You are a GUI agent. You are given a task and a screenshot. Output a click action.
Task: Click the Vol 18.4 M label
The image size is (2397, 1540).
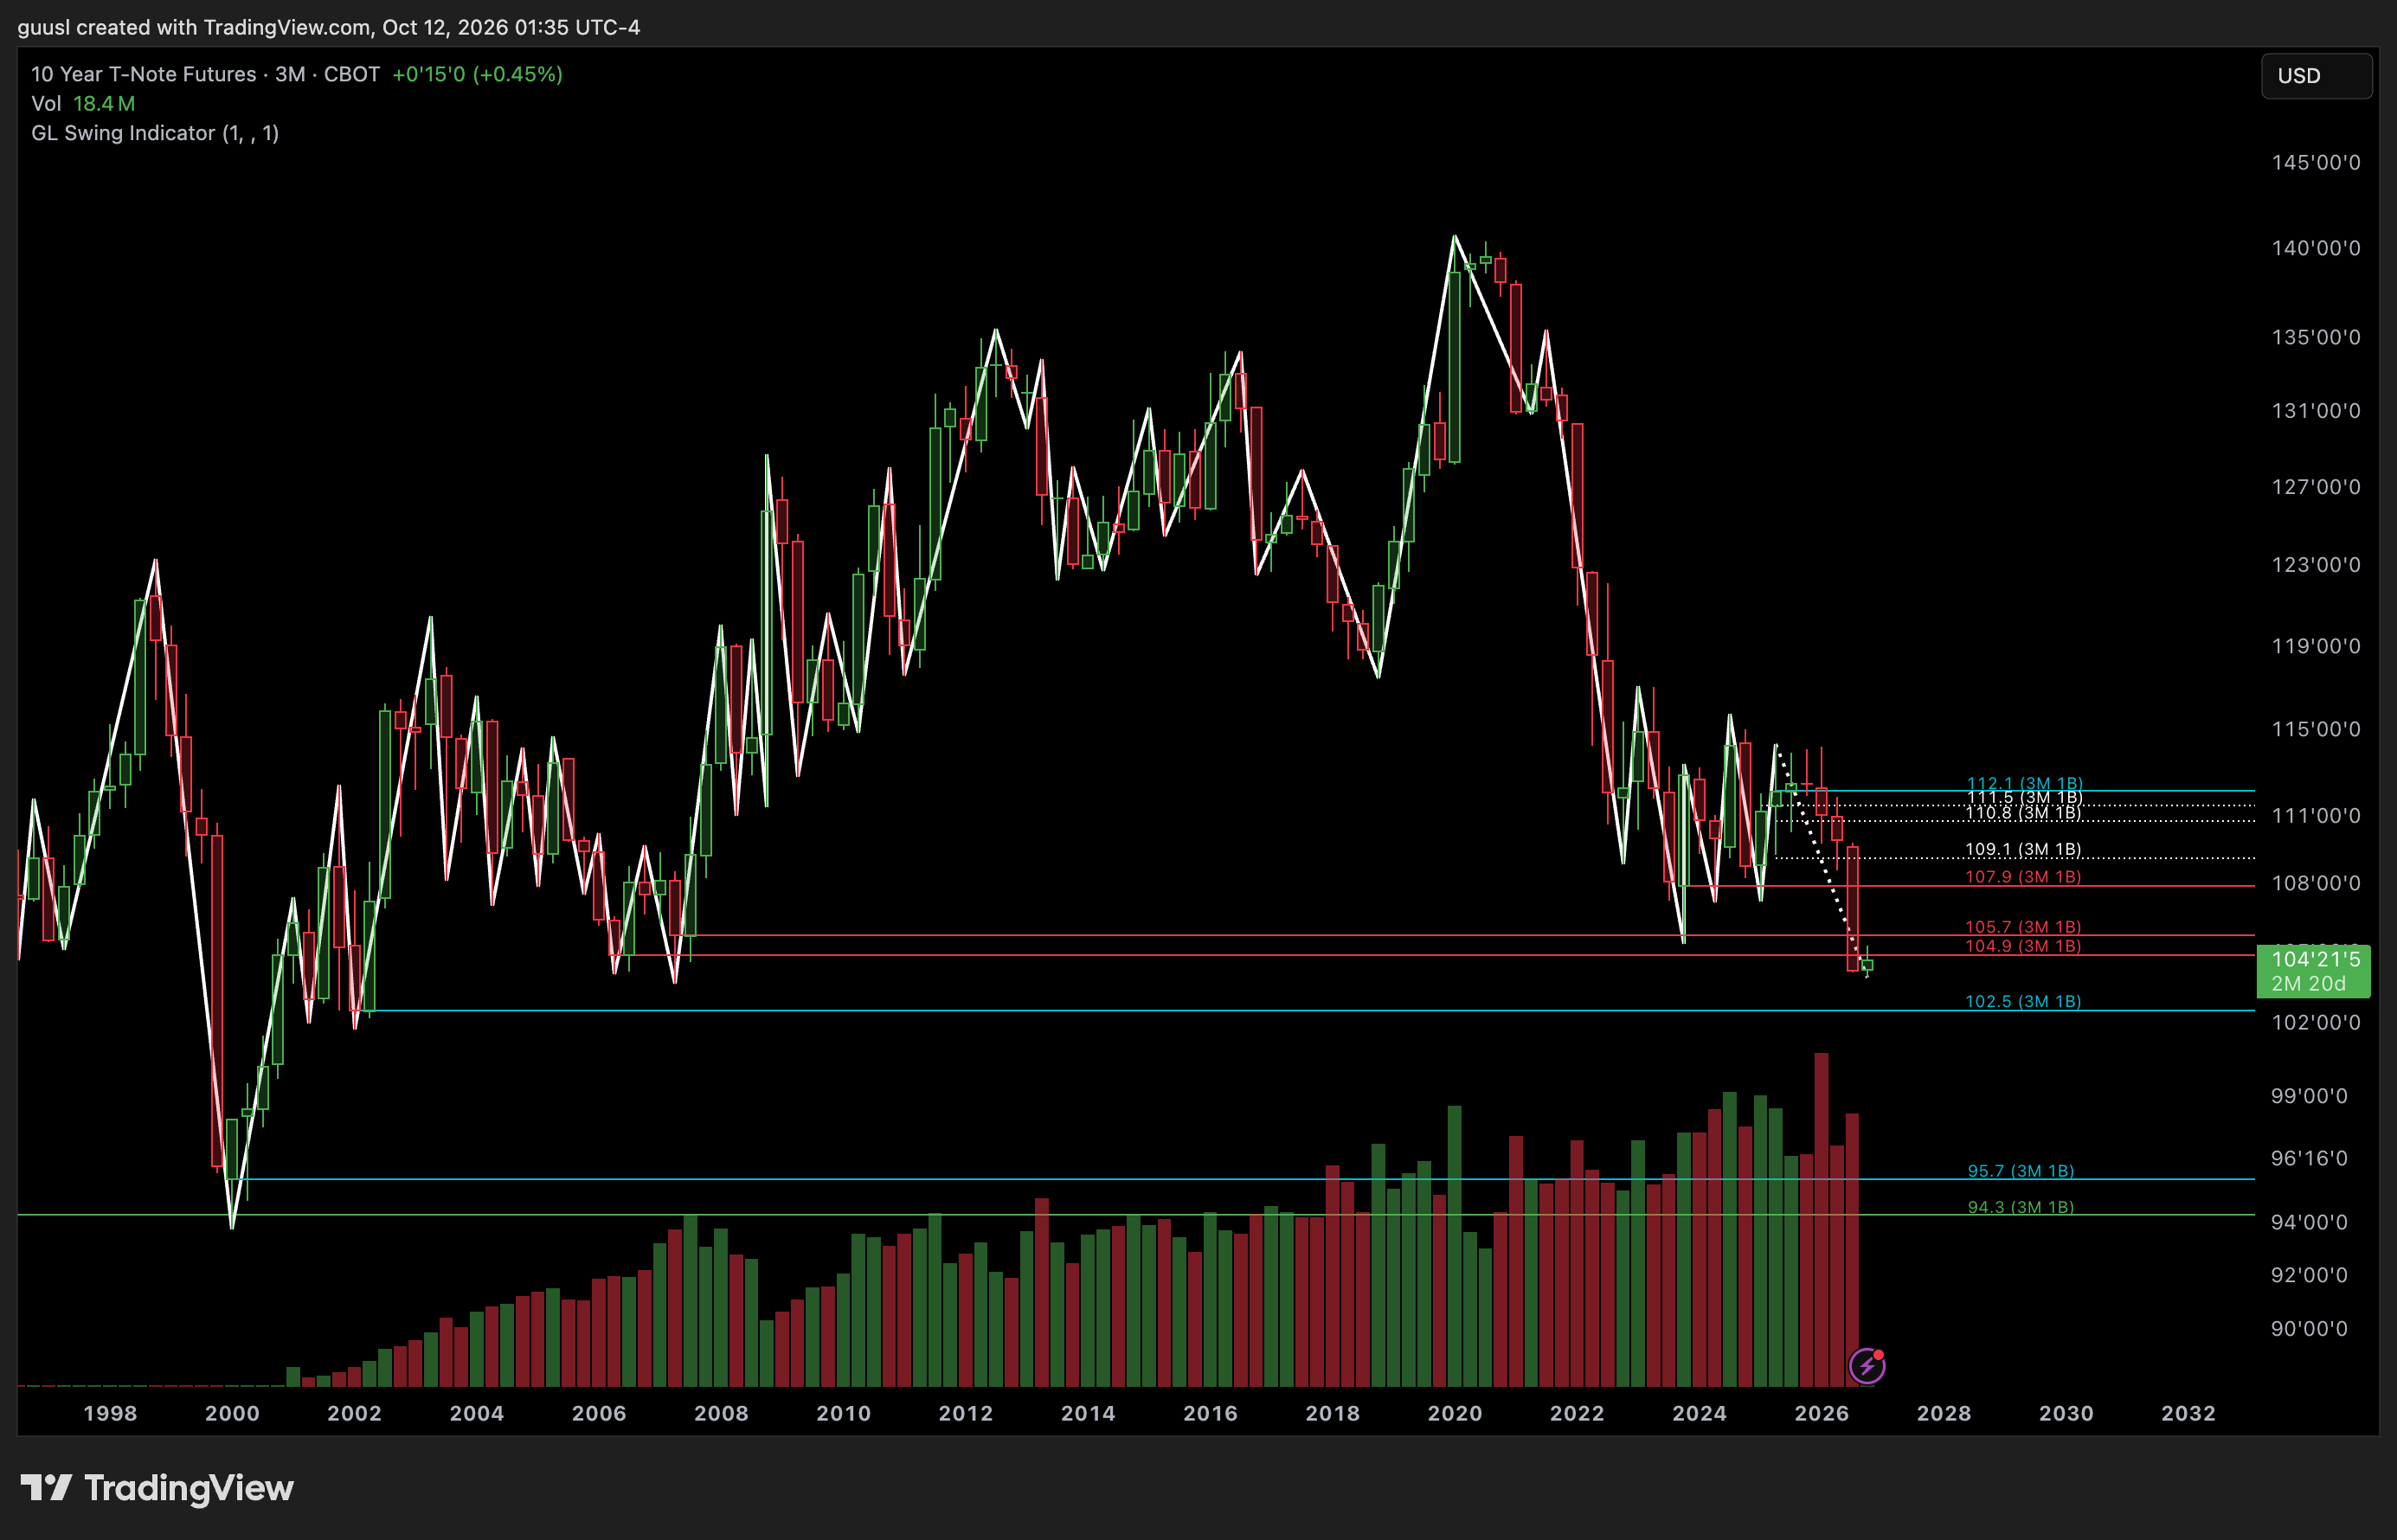83,104
